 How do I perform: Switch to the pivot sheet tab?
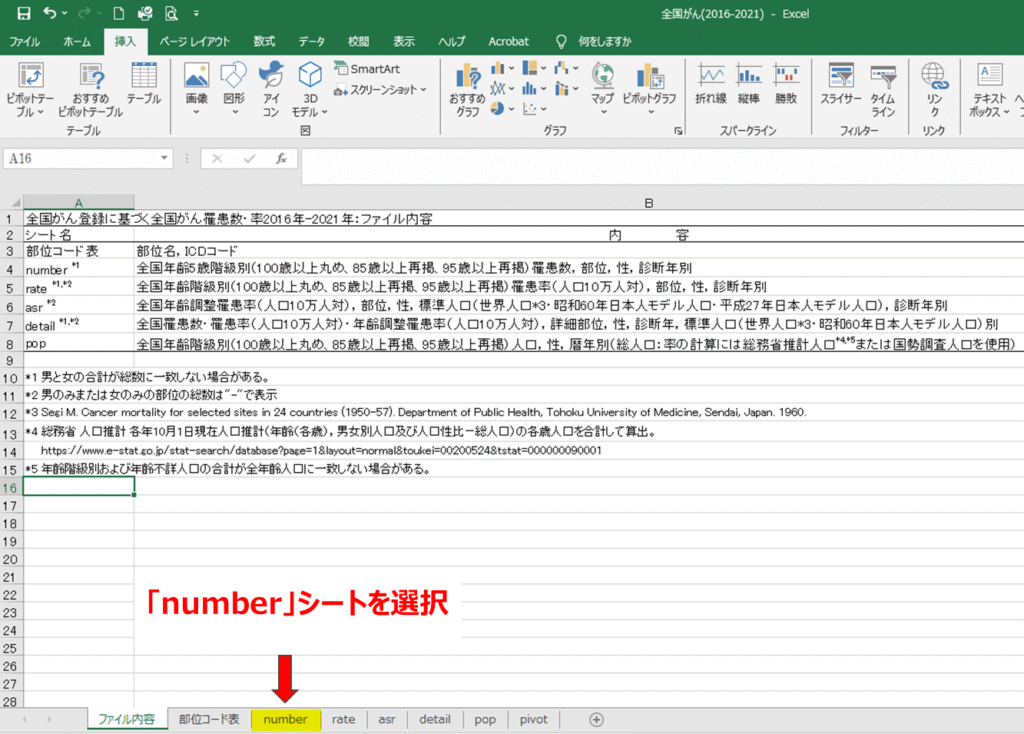click(533, 719)
